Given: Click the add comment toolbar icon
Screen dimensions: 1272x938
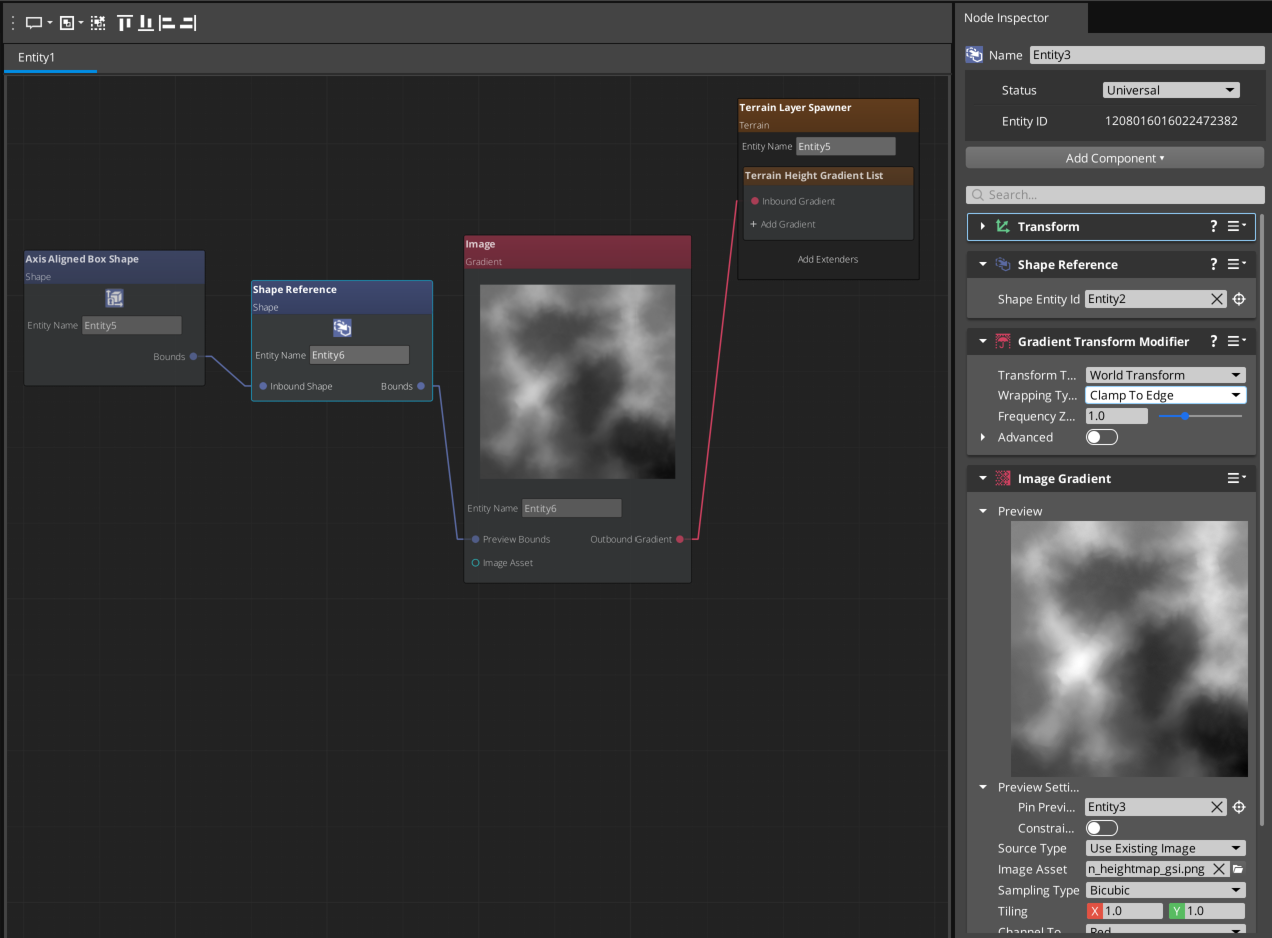Looking at the screenshot, I should tap(34, 22).
